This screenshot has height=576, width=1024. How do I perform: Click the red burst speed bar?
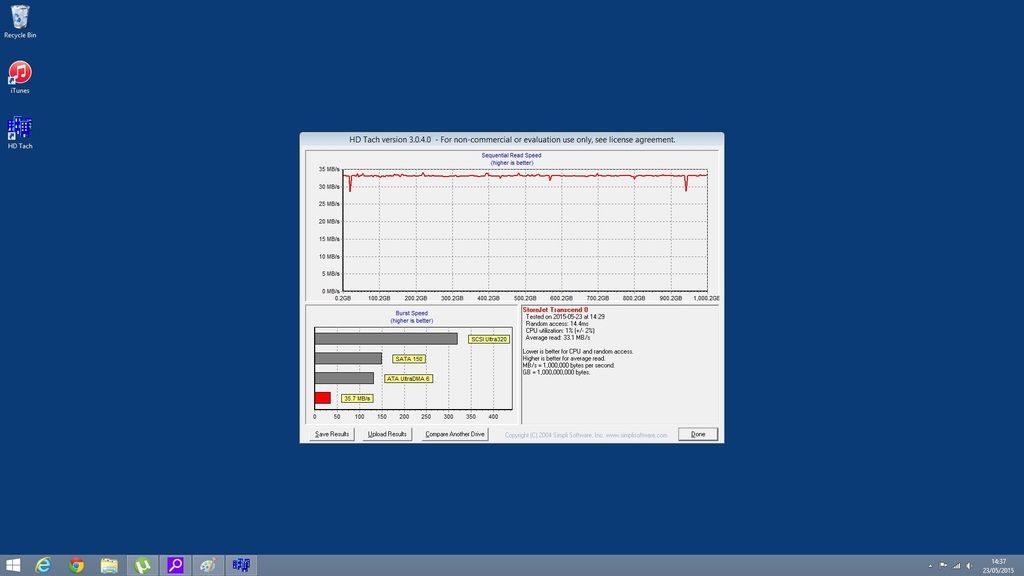pos(323,398)
